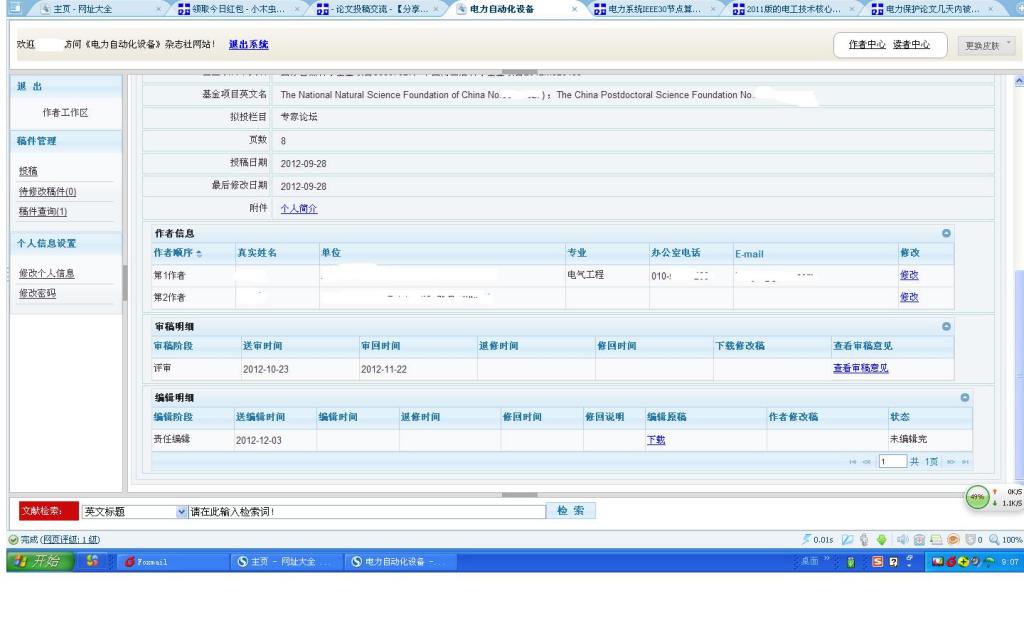Click the pager page-number box showing 1

coord(892,462)
